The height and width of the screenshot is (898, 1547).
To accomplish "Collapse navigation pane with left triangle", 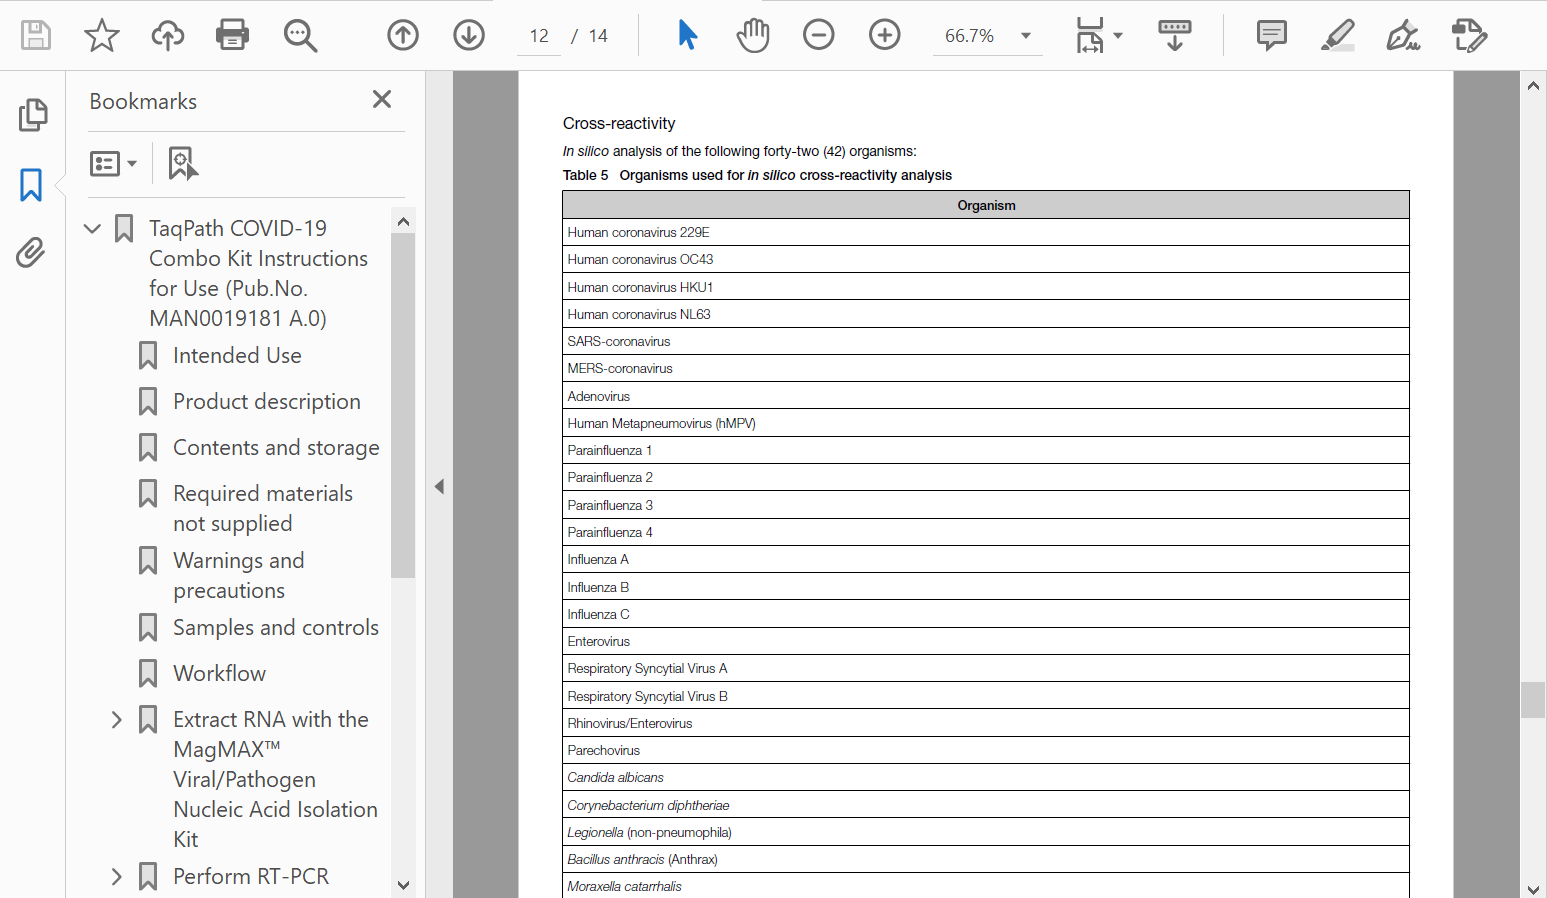I will click(439, 486).
